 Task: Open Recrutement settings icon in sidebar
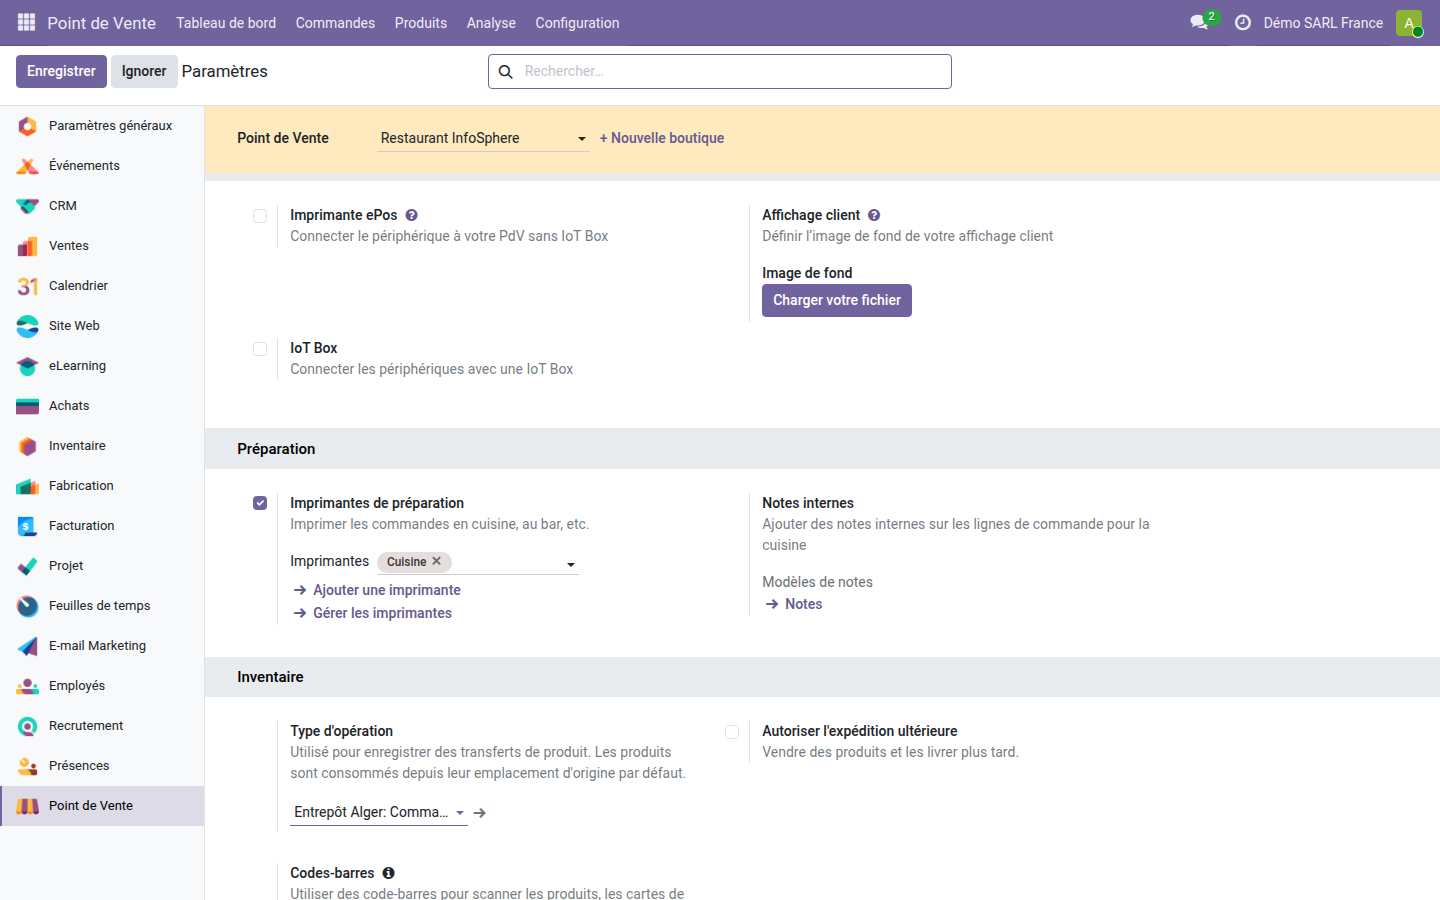tap(28, 726)
